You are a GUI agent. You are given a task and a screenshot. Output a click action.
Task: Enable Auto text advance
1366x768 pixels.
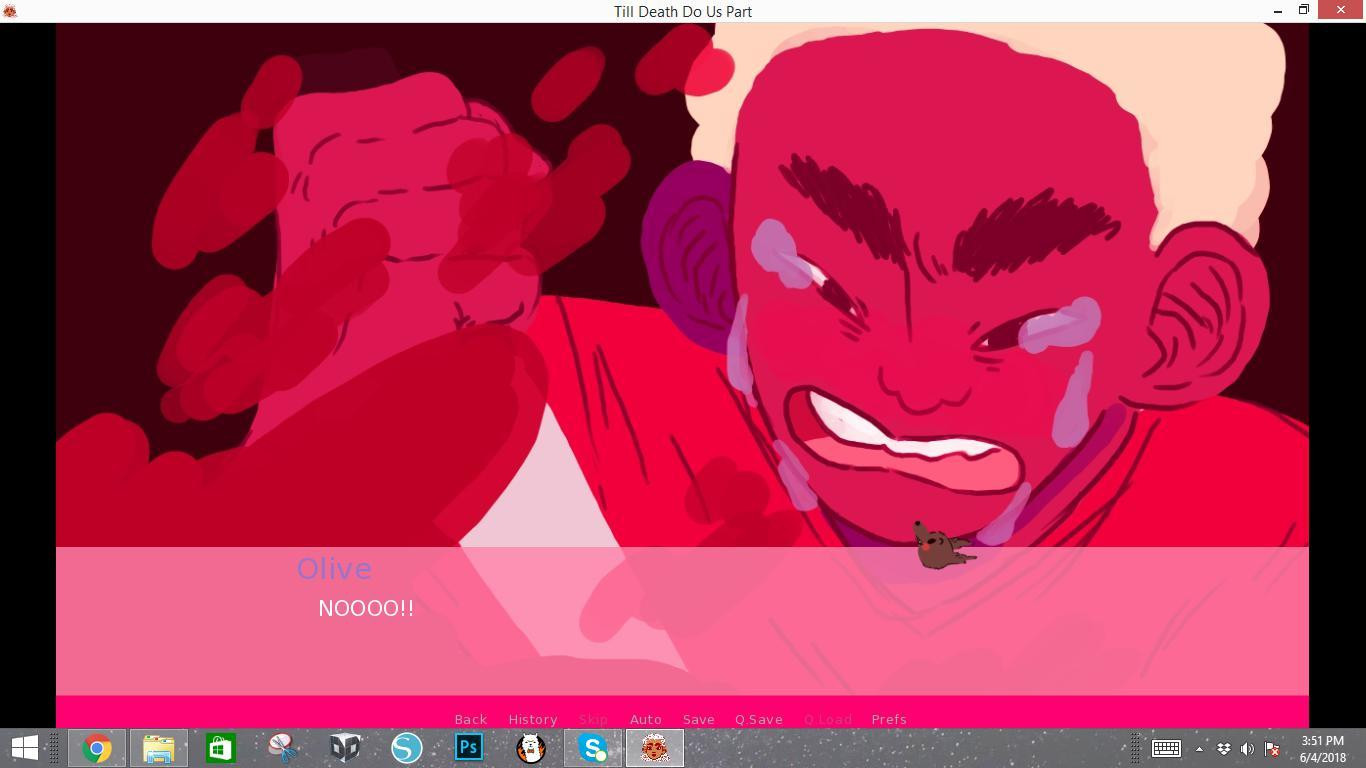(x=646, y=719)
